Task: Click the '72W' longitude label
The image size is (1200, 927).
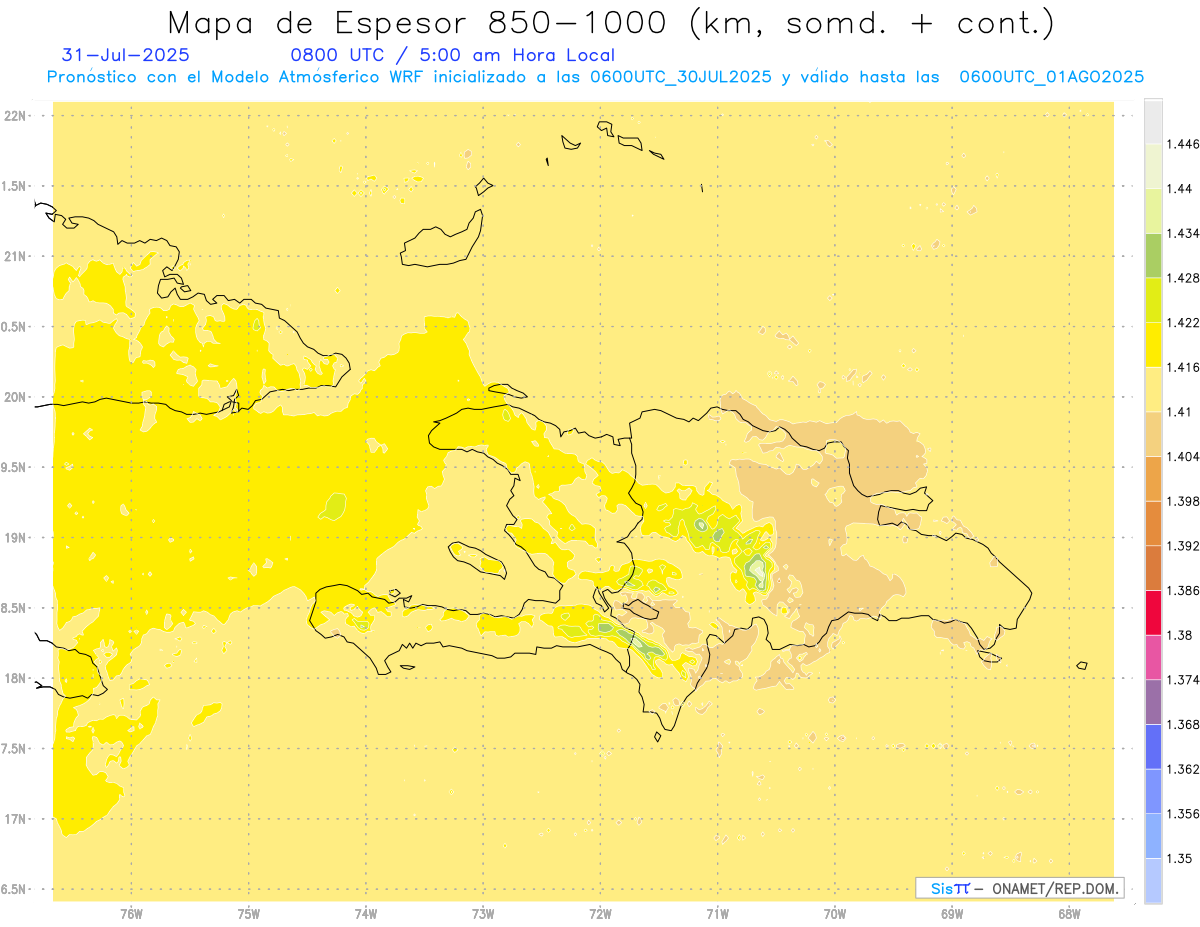Action: pyautogui.click(x=601, y=913)
